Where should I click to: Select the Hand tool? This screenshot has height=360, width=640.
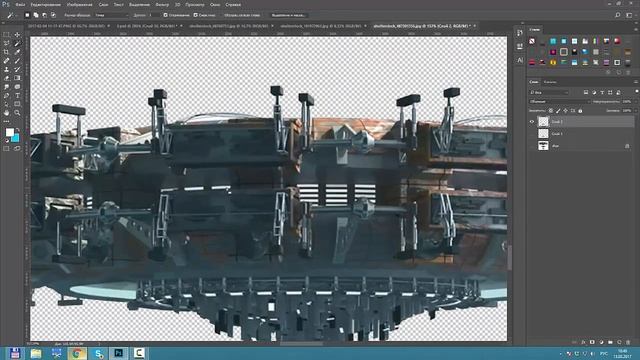(x=6, y=113)
